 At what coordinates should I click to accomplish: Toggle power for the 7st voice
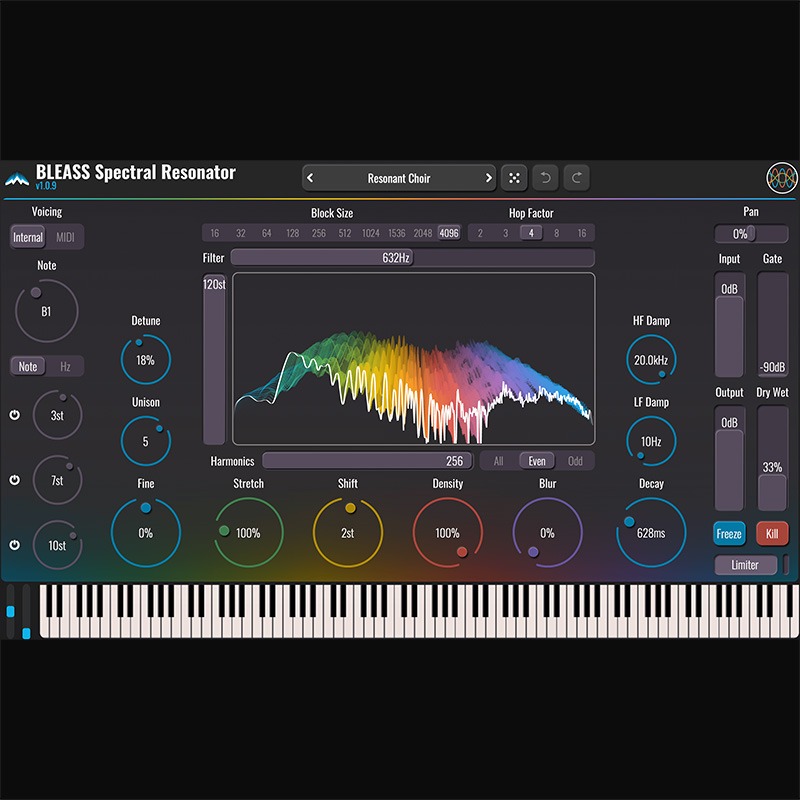pyautogui.click(x=15, y=480)
